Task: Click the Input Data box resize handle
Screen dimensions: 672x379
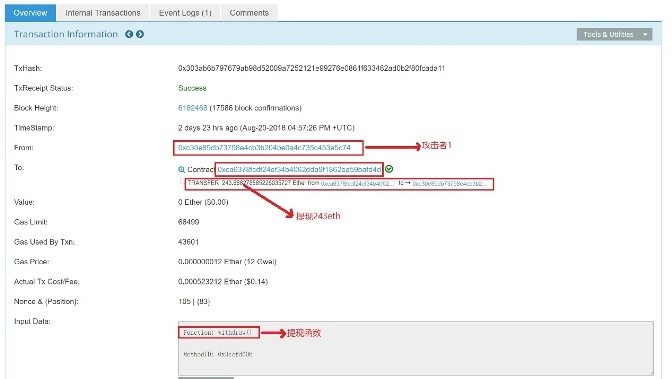Action: 651,372
